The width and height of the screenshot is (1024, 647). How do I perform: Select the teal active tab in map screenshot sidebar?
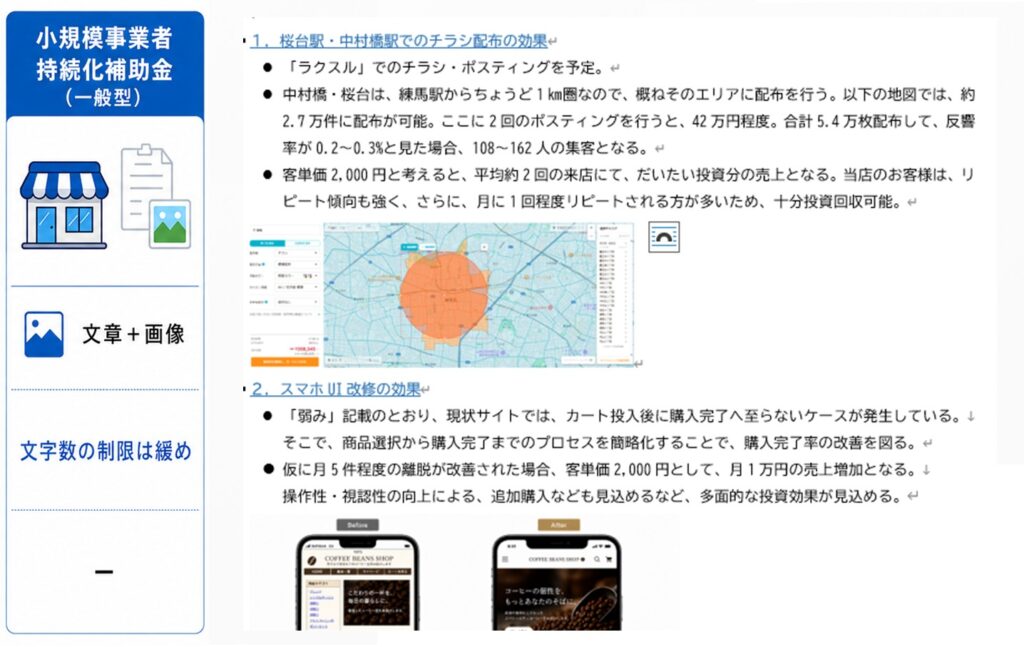[x=267, y=243]
